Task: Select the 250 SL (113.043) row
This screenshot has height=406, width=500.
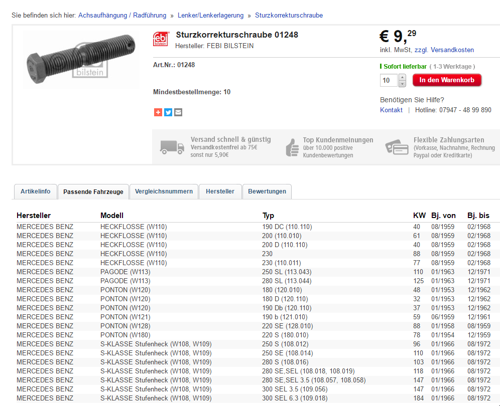Action: coord(256,272)
